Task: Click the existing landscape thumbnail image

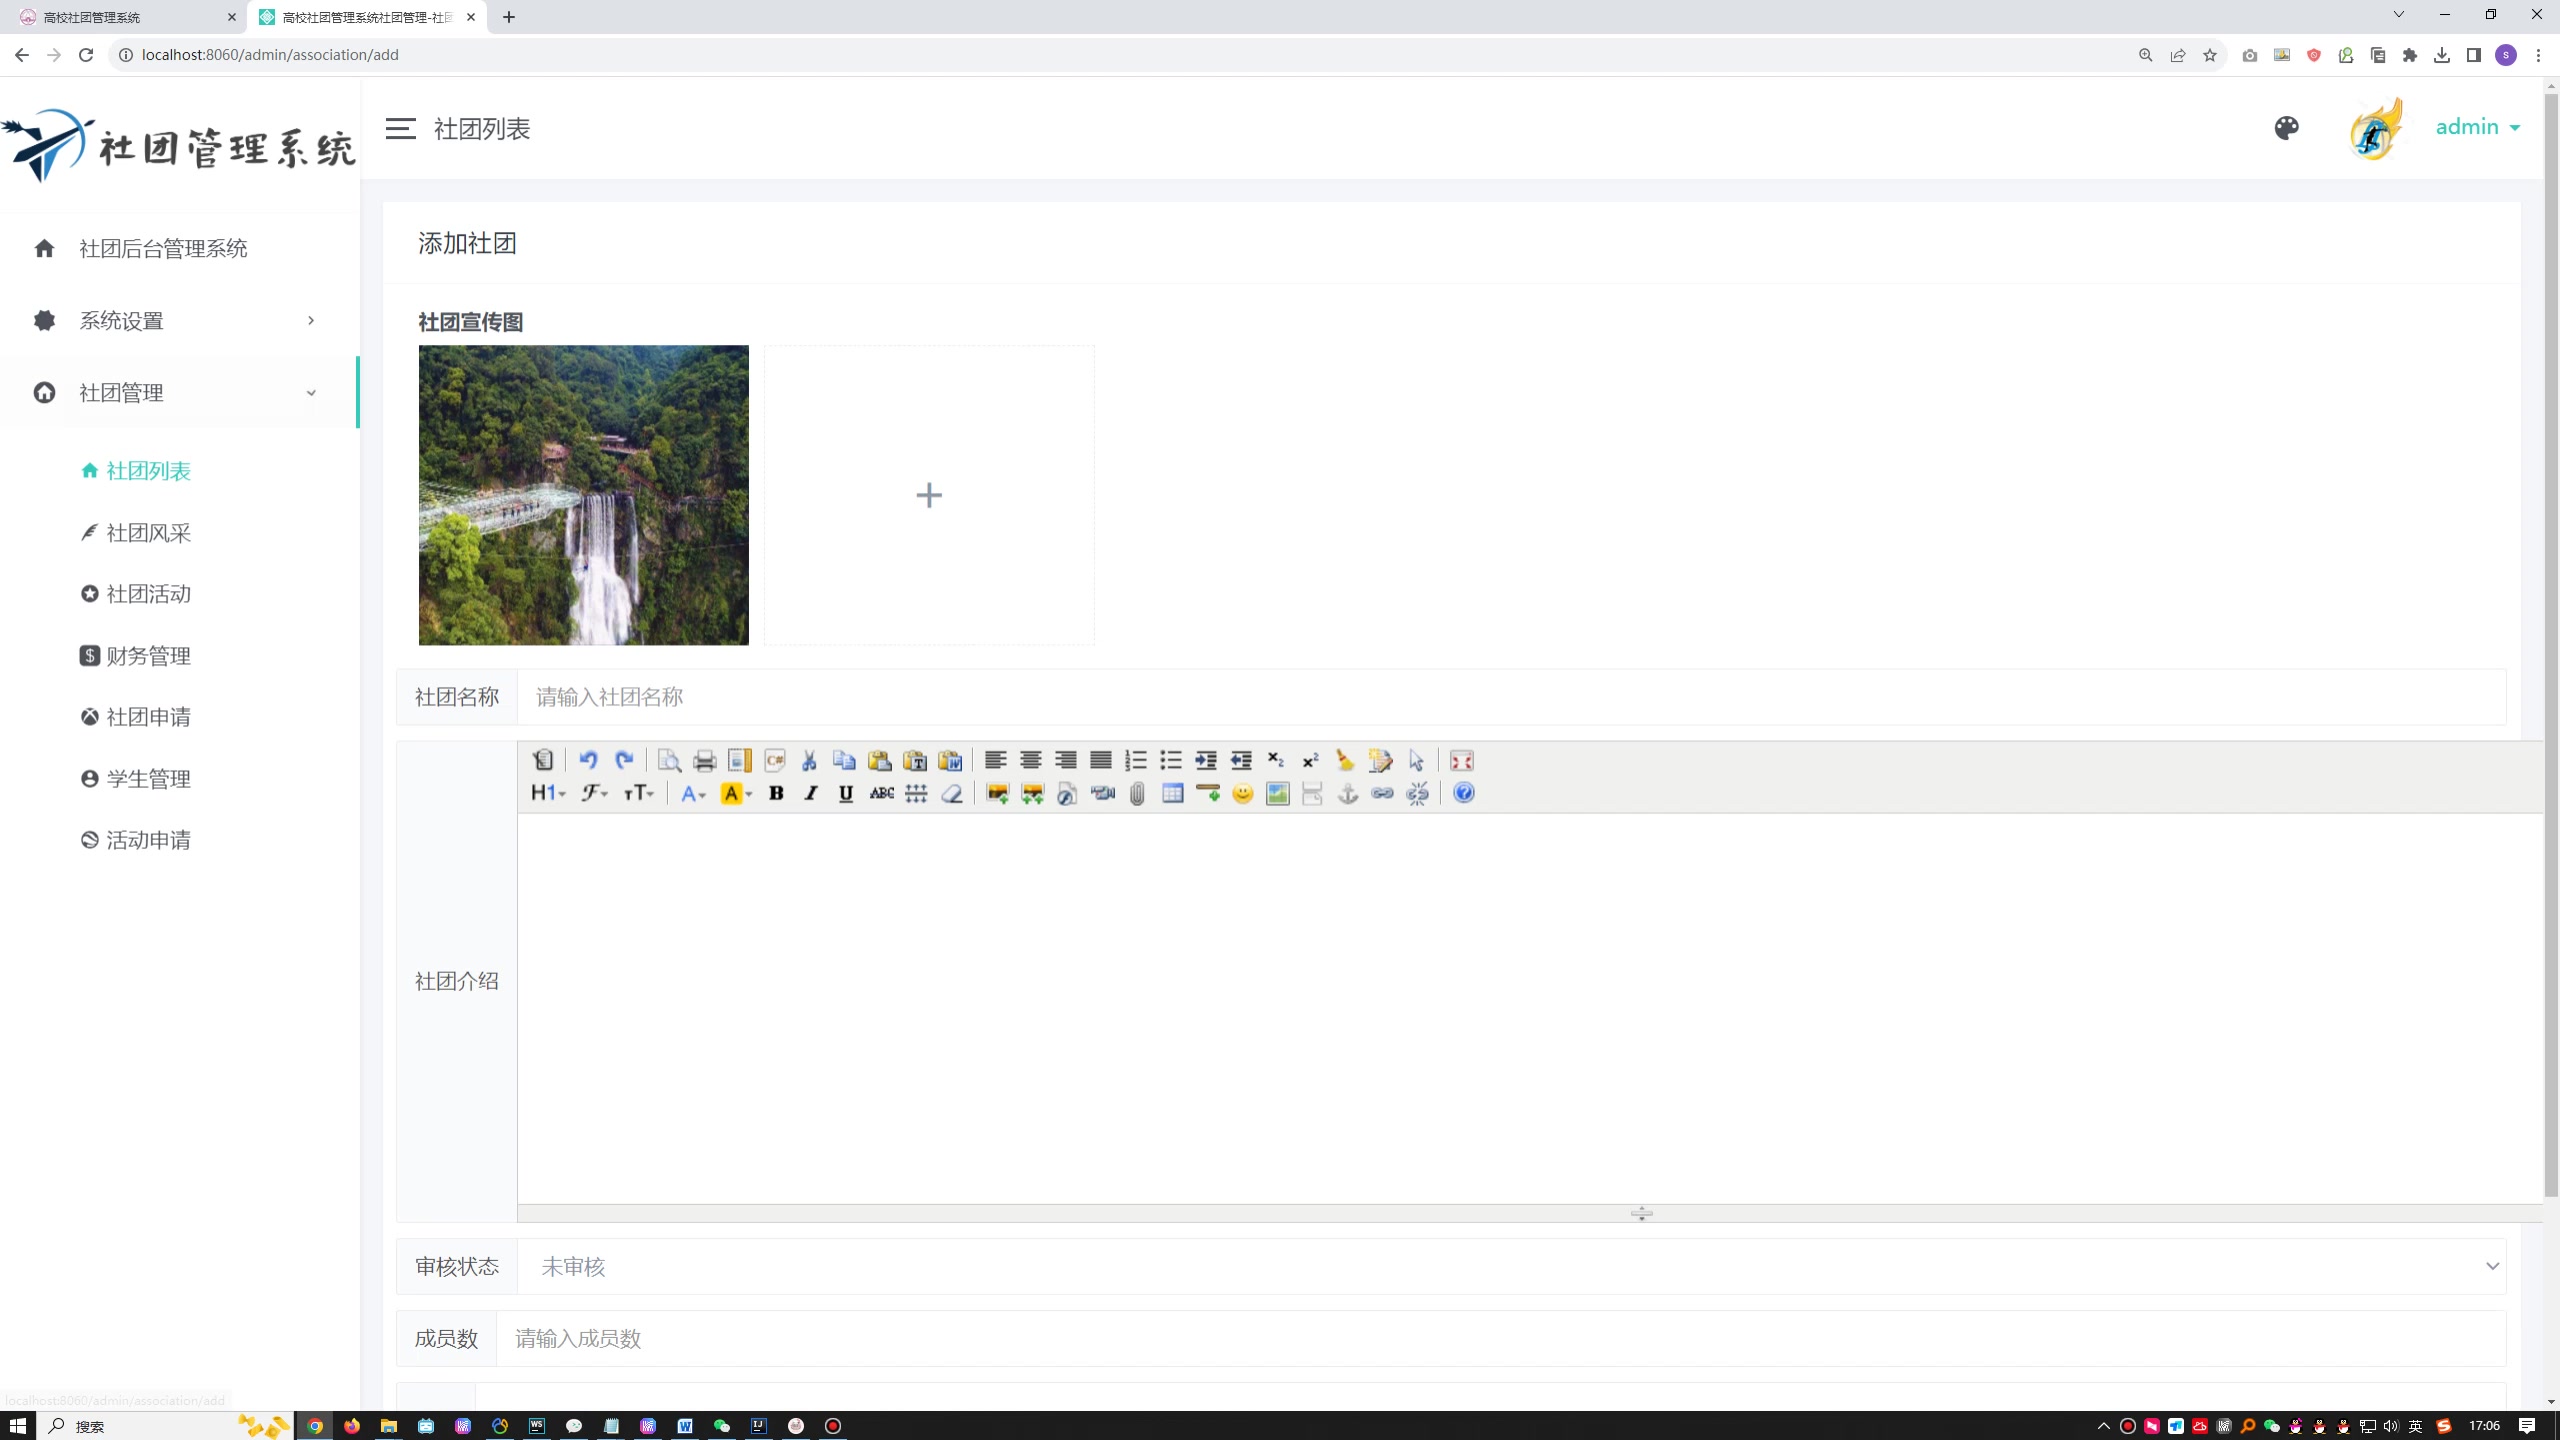Action: coord(584,494)
